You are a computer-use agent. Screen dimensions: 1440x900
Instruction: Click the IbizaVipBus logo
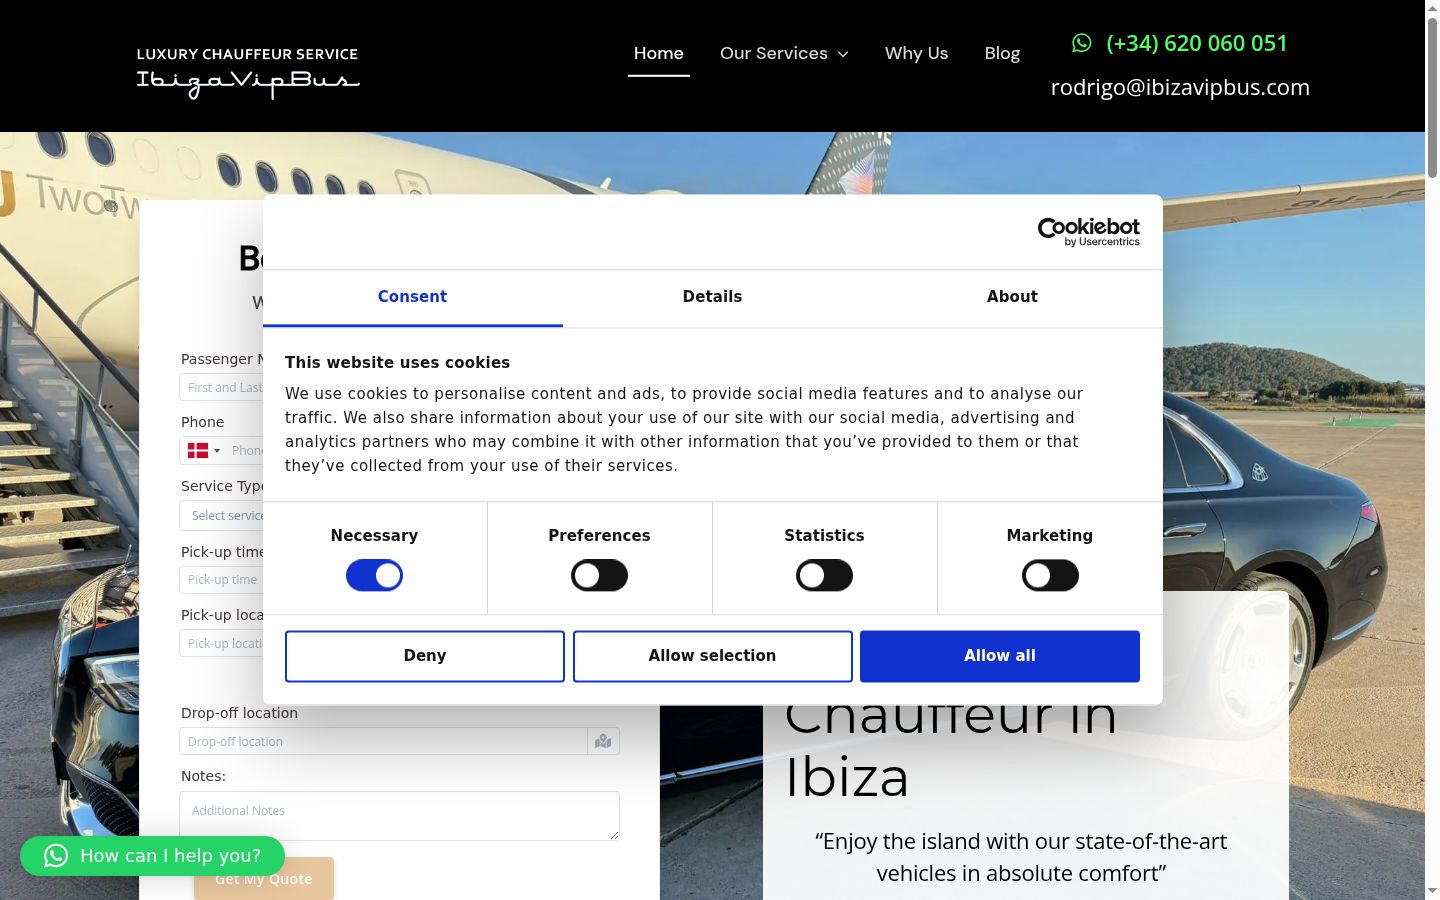(248, 72)
